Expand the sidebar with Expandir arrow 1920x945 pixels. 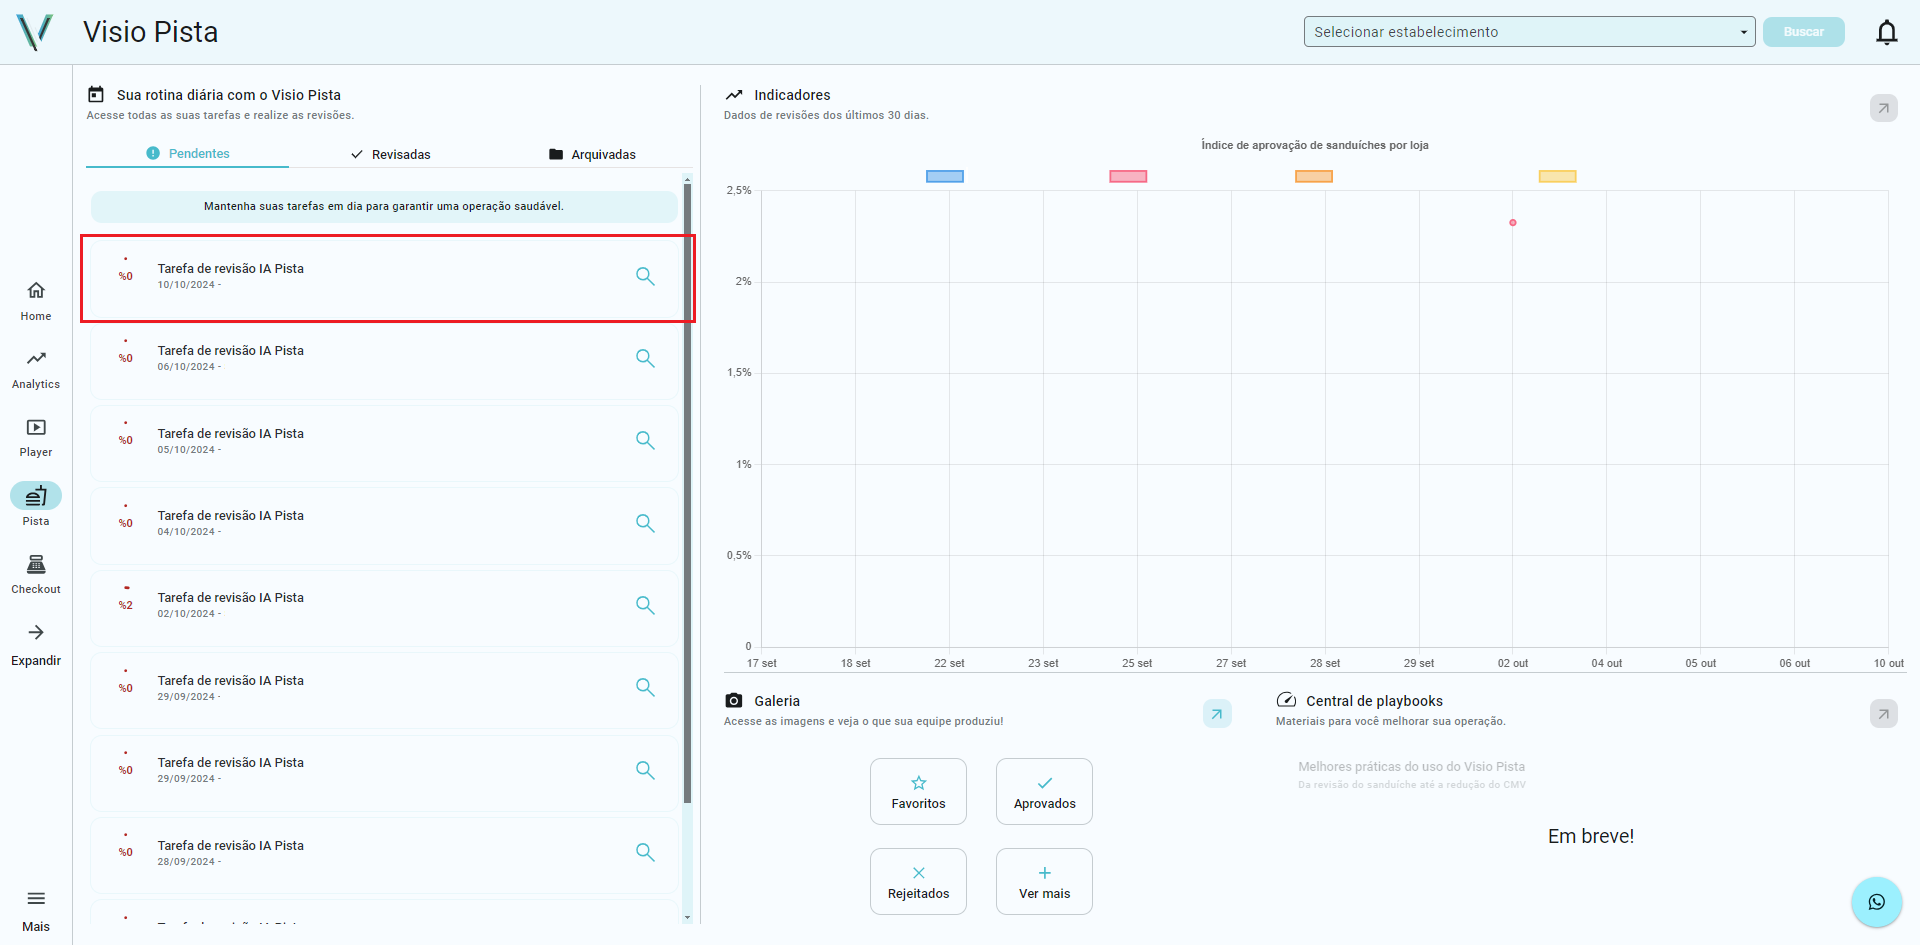(36, 644)
